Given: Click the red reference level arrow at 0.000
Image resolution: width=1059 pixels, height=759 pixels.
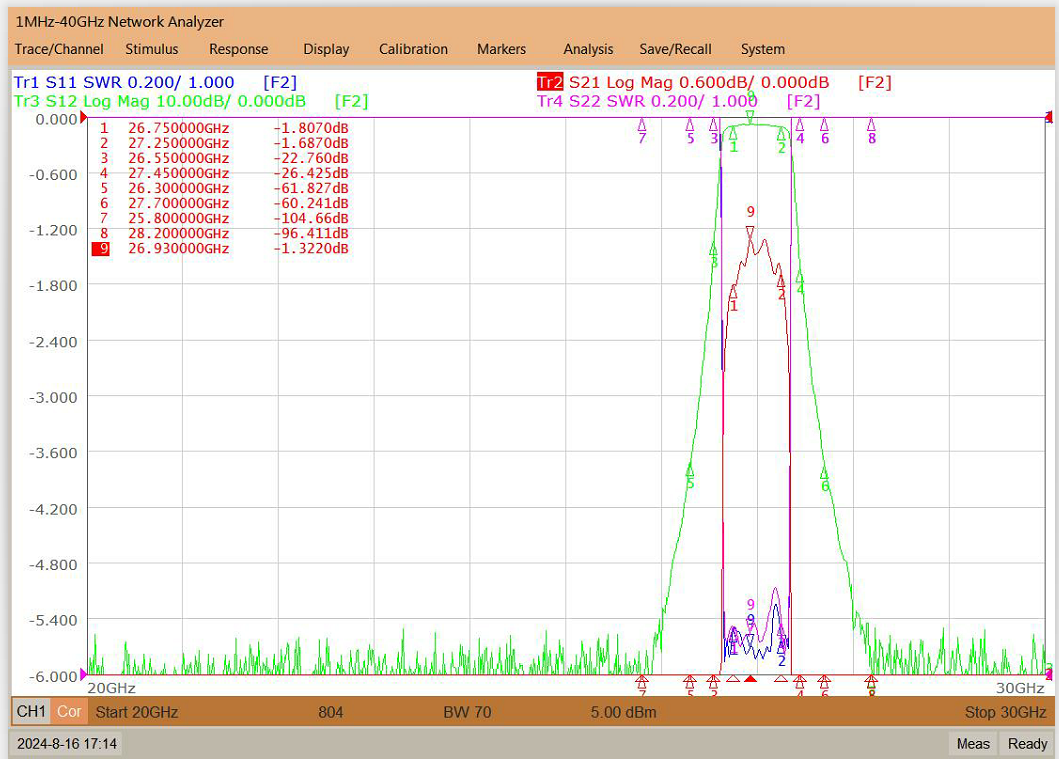Looking at the screenshot, I should click(x=84, y=118).
